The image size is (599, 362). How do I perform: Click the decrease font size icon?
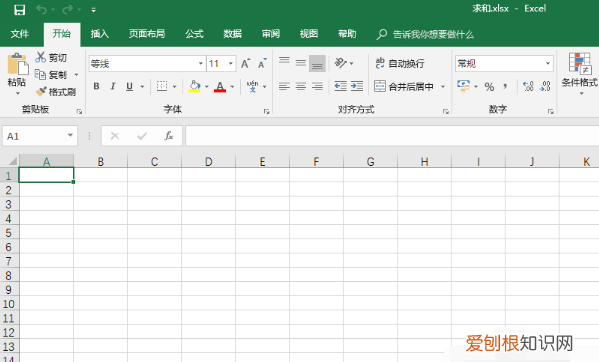[262, 63]
